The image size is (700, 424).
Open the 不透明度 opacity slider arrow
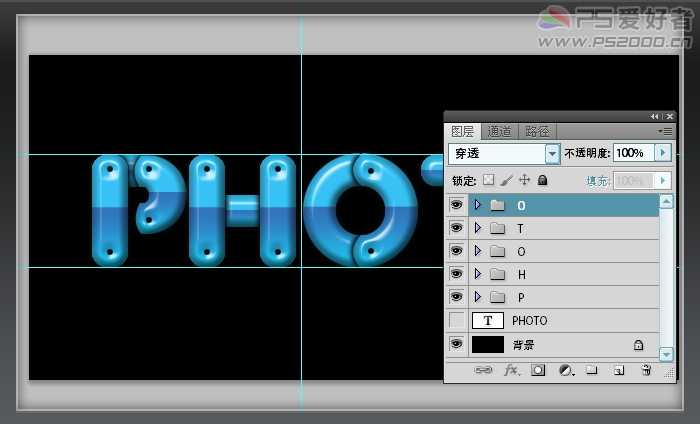pos(663,153)
